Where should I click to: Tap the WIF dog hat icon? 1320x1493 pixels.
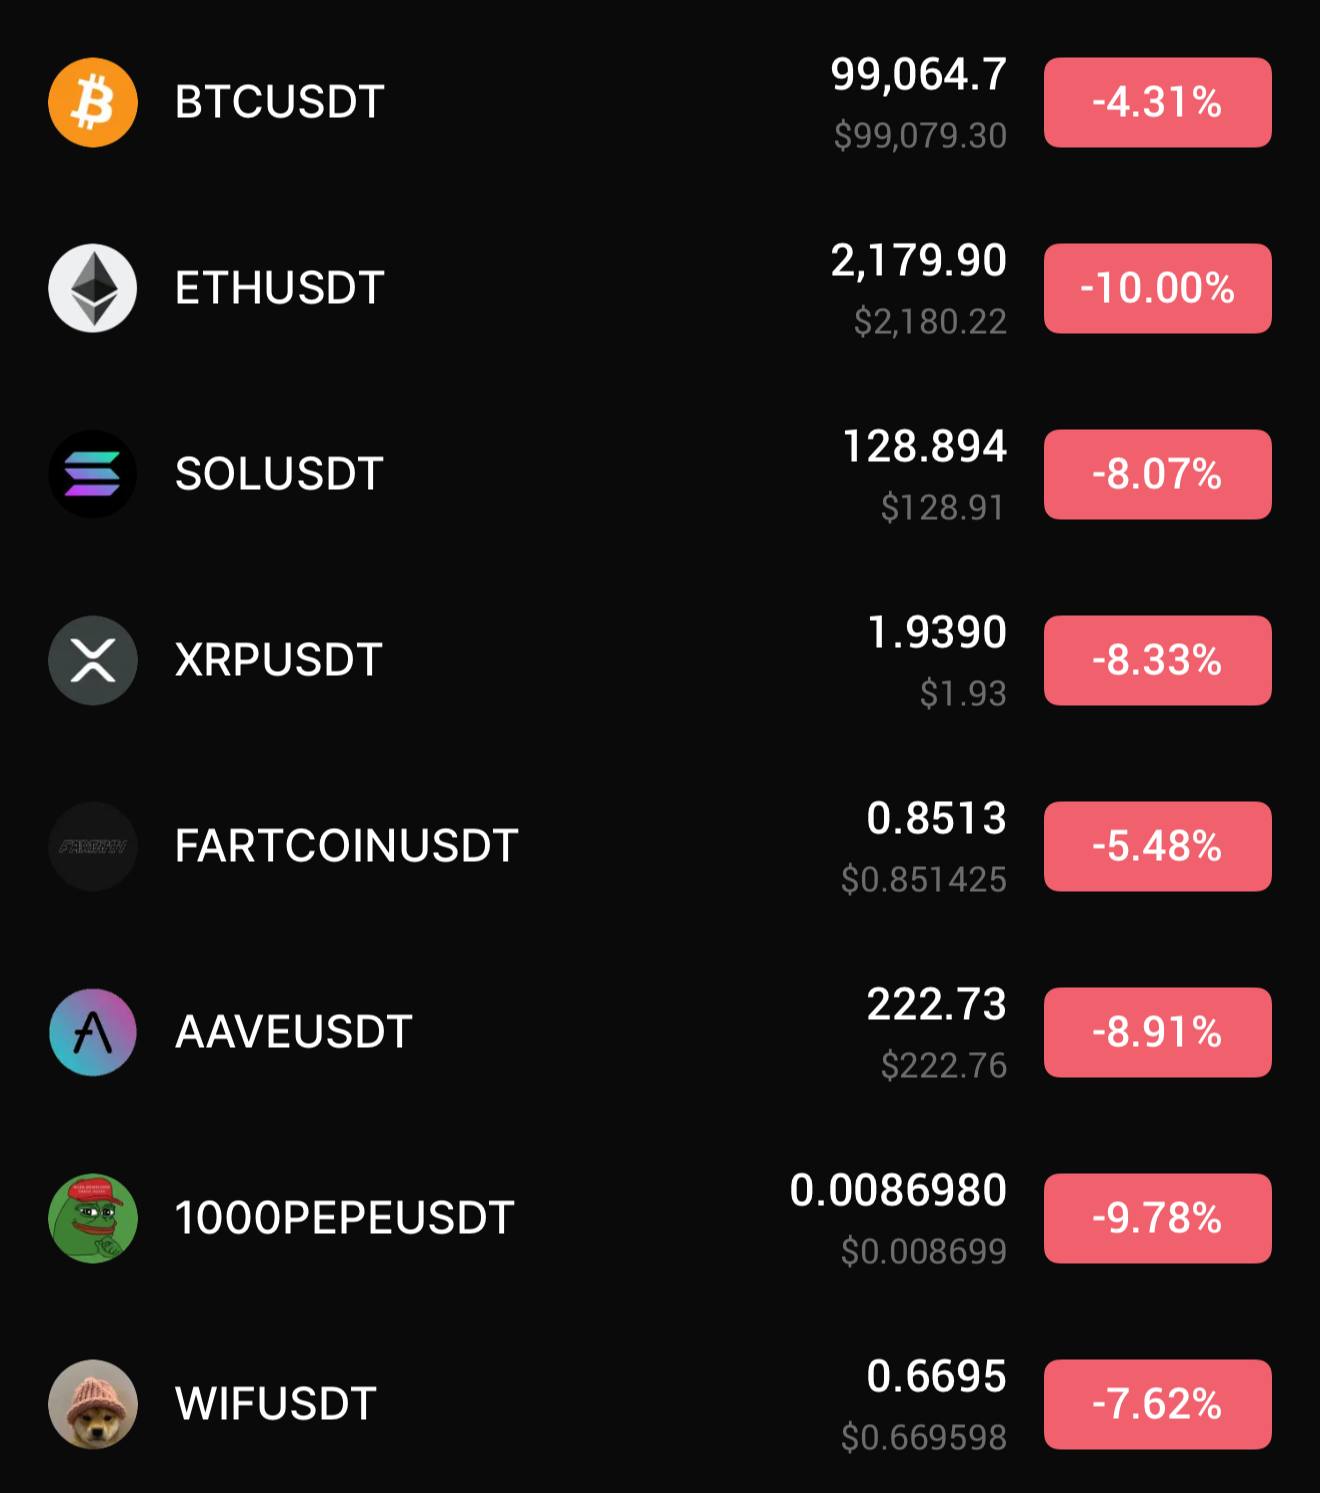93,1404
